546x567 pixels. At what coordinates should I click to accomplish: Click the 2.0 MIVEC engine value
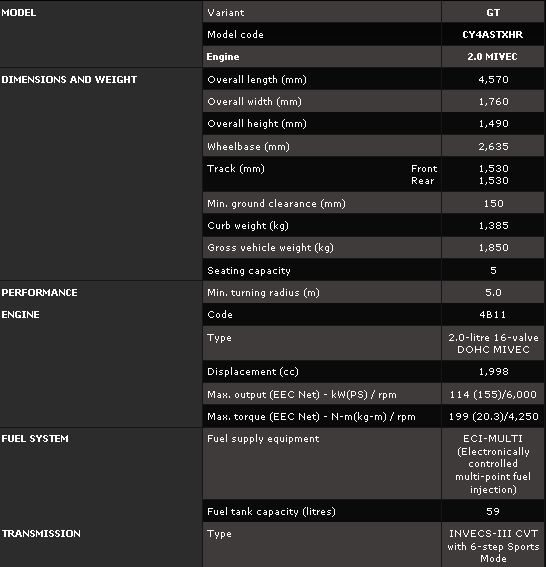pyautogui.click(x=492, y=57)
